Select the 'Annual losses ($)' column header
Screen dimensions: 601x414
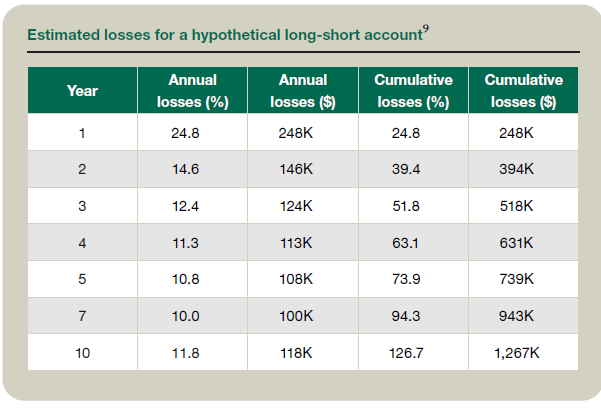click(x=303, y=90)
